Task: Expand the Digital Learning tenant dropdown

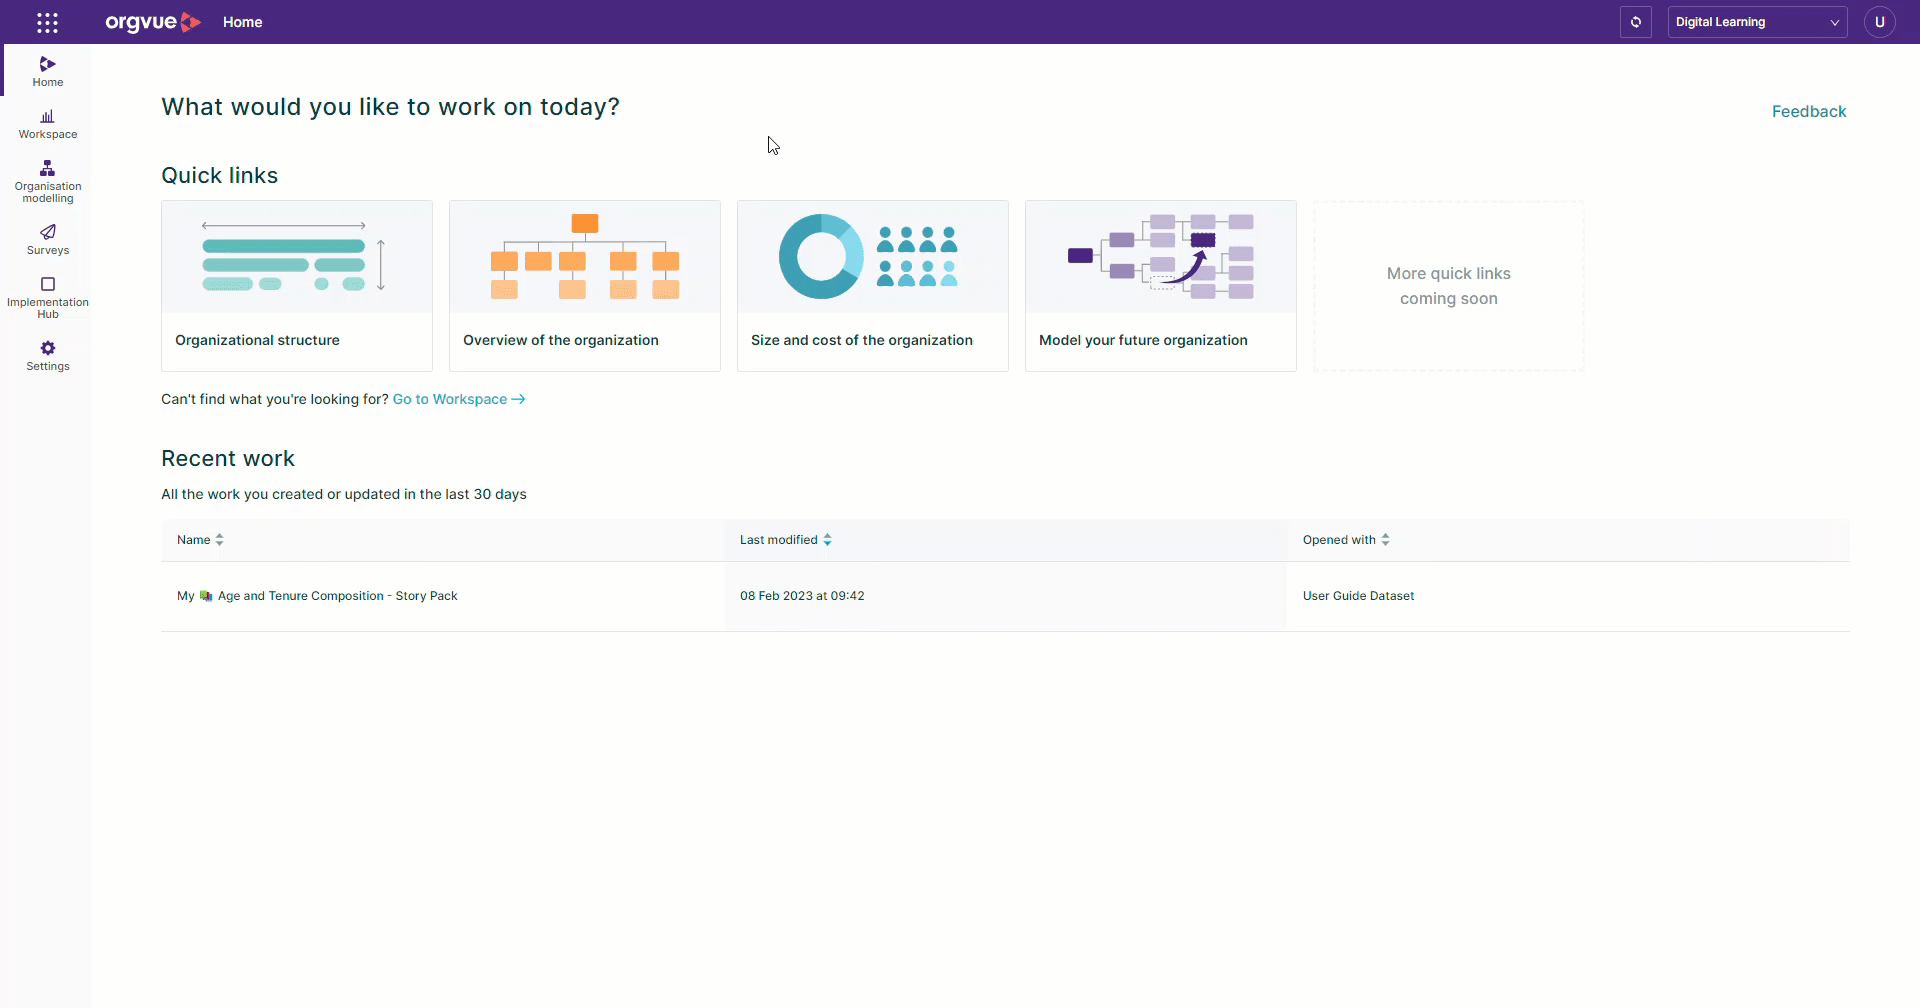Action: (x=1757, y=22)
